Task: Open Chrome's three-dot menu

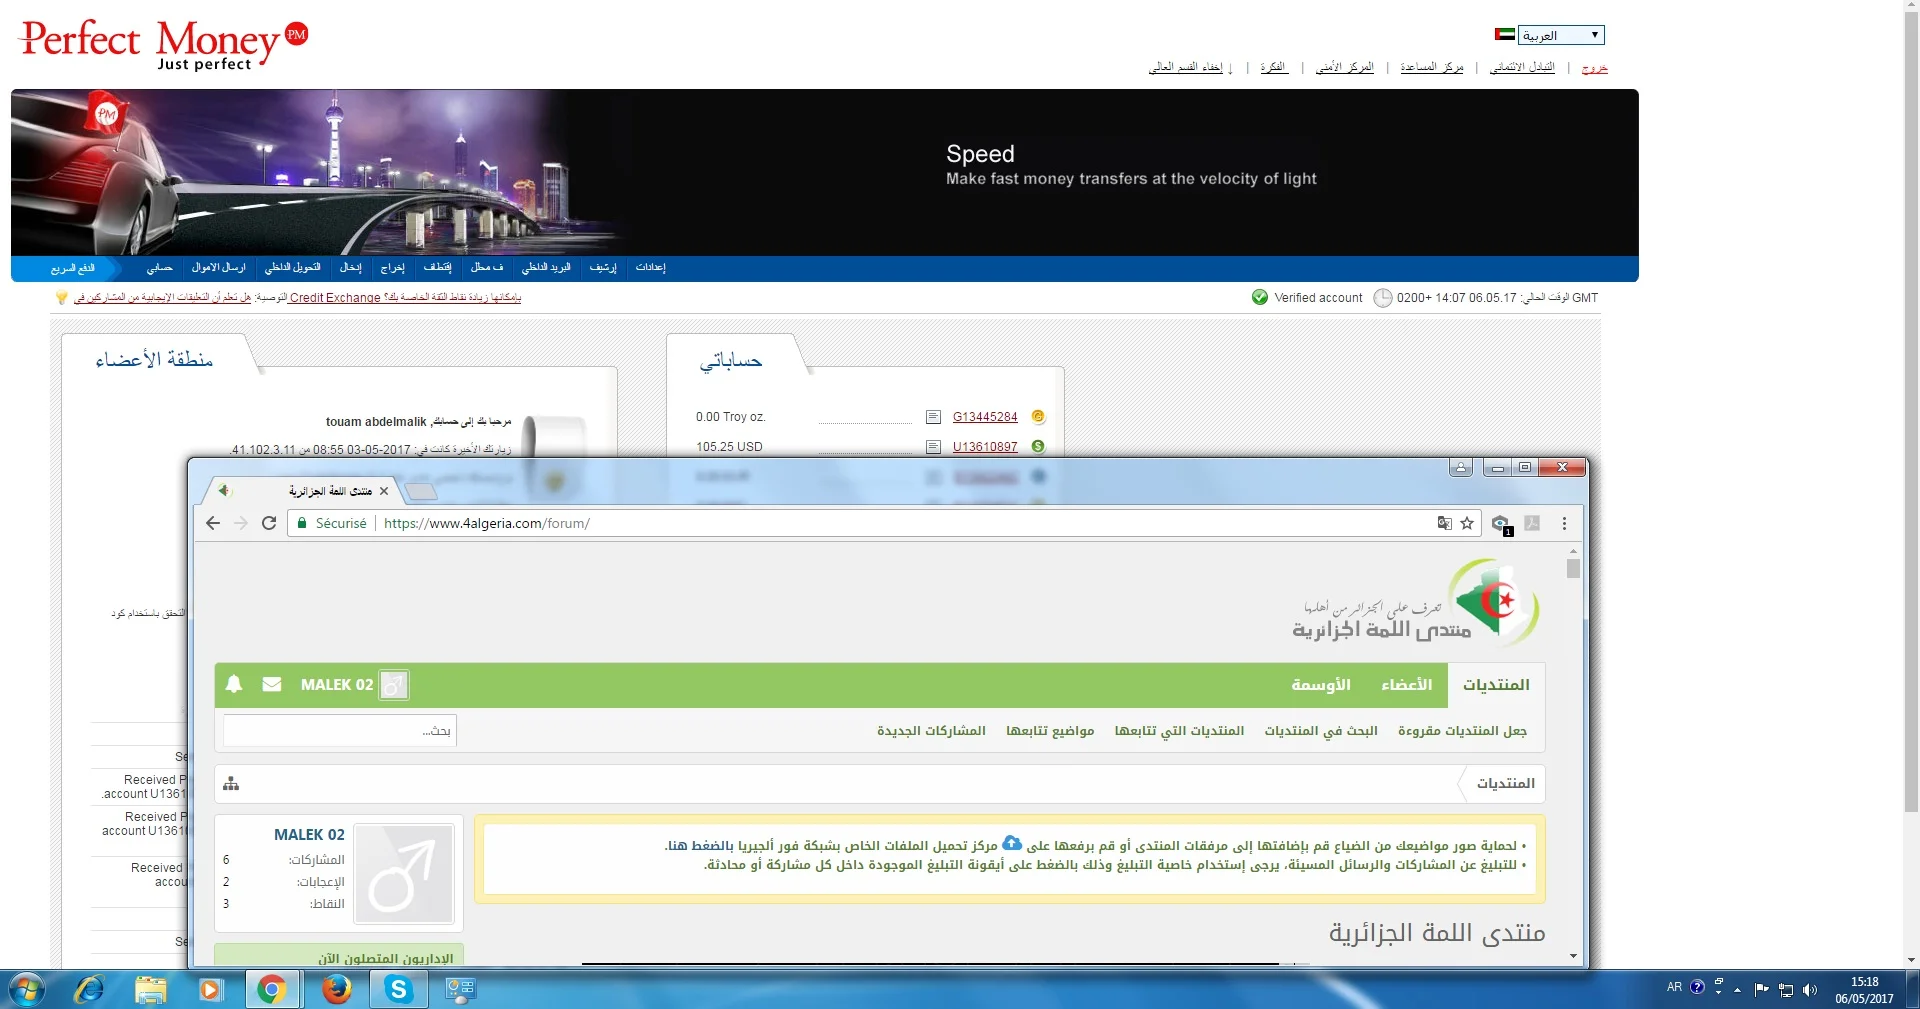Action: pos(1564,523)
